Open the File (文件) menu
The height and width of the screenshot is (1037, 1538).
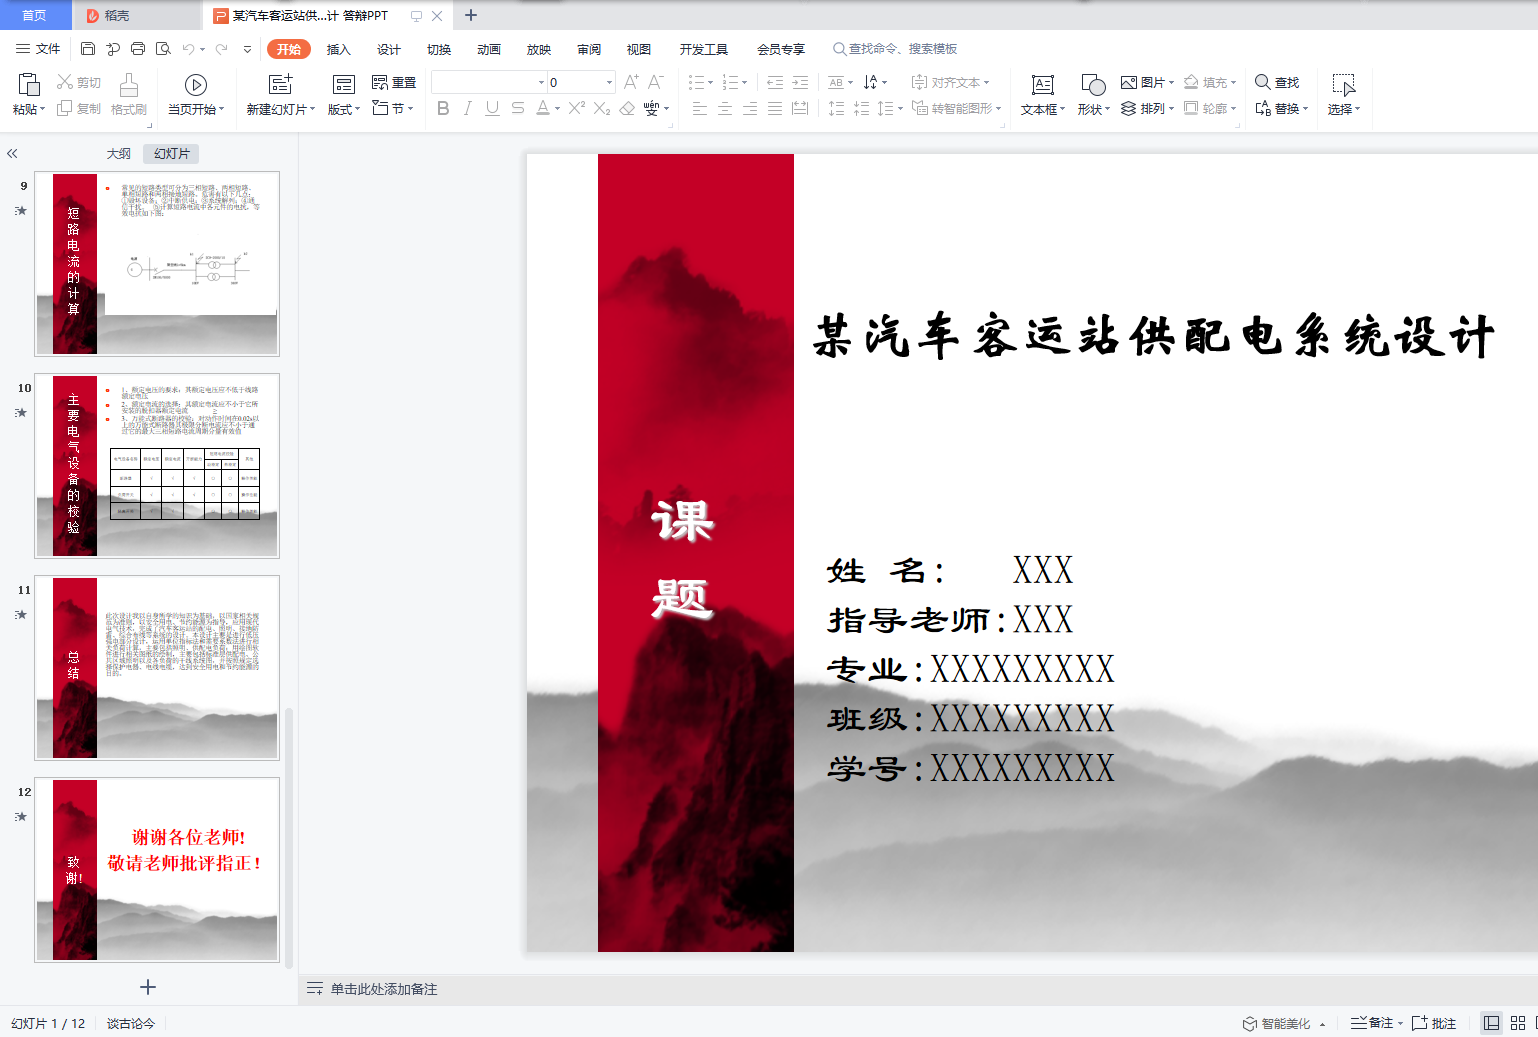click(38, 48)
